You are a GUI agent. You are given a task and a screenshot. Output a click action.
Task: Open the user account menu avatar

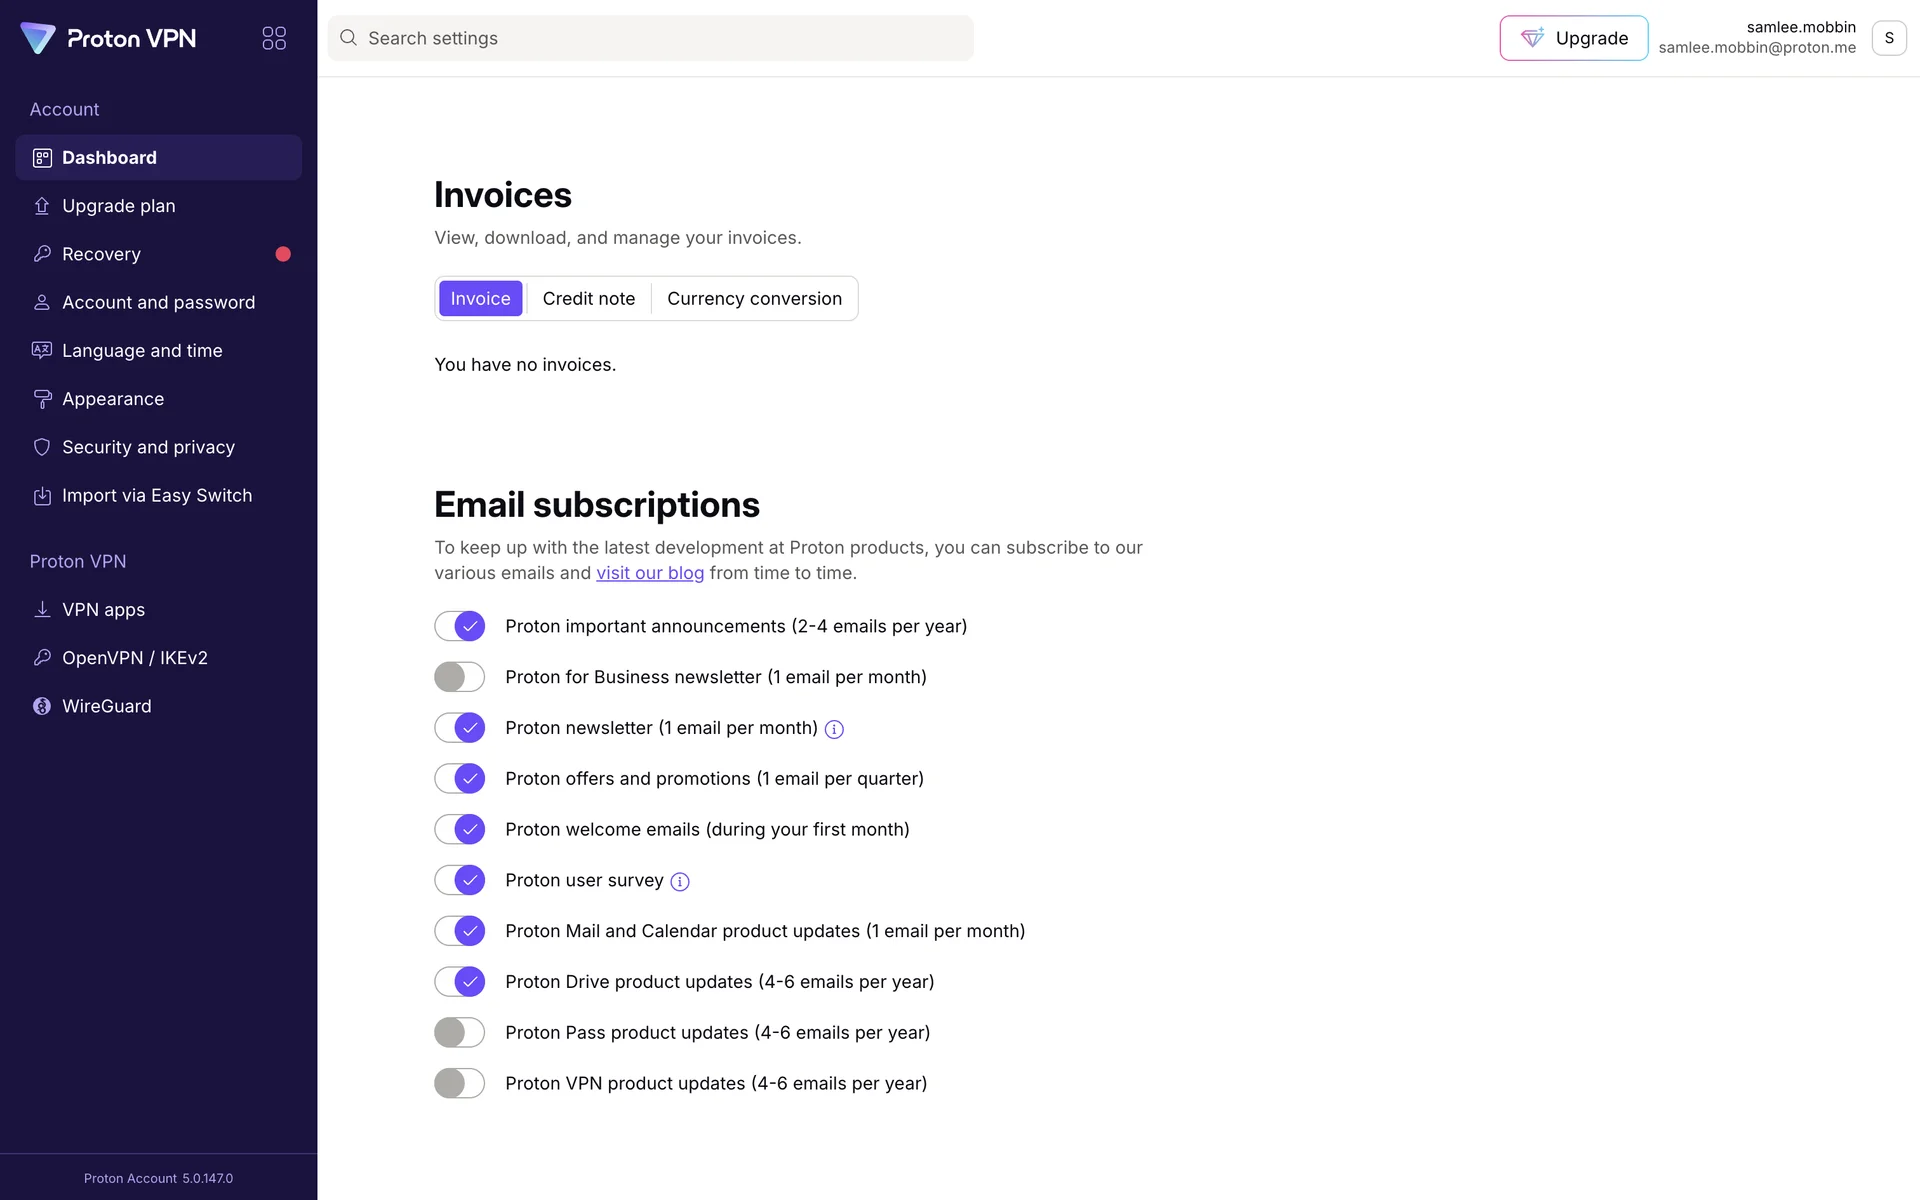point(1888,38)
